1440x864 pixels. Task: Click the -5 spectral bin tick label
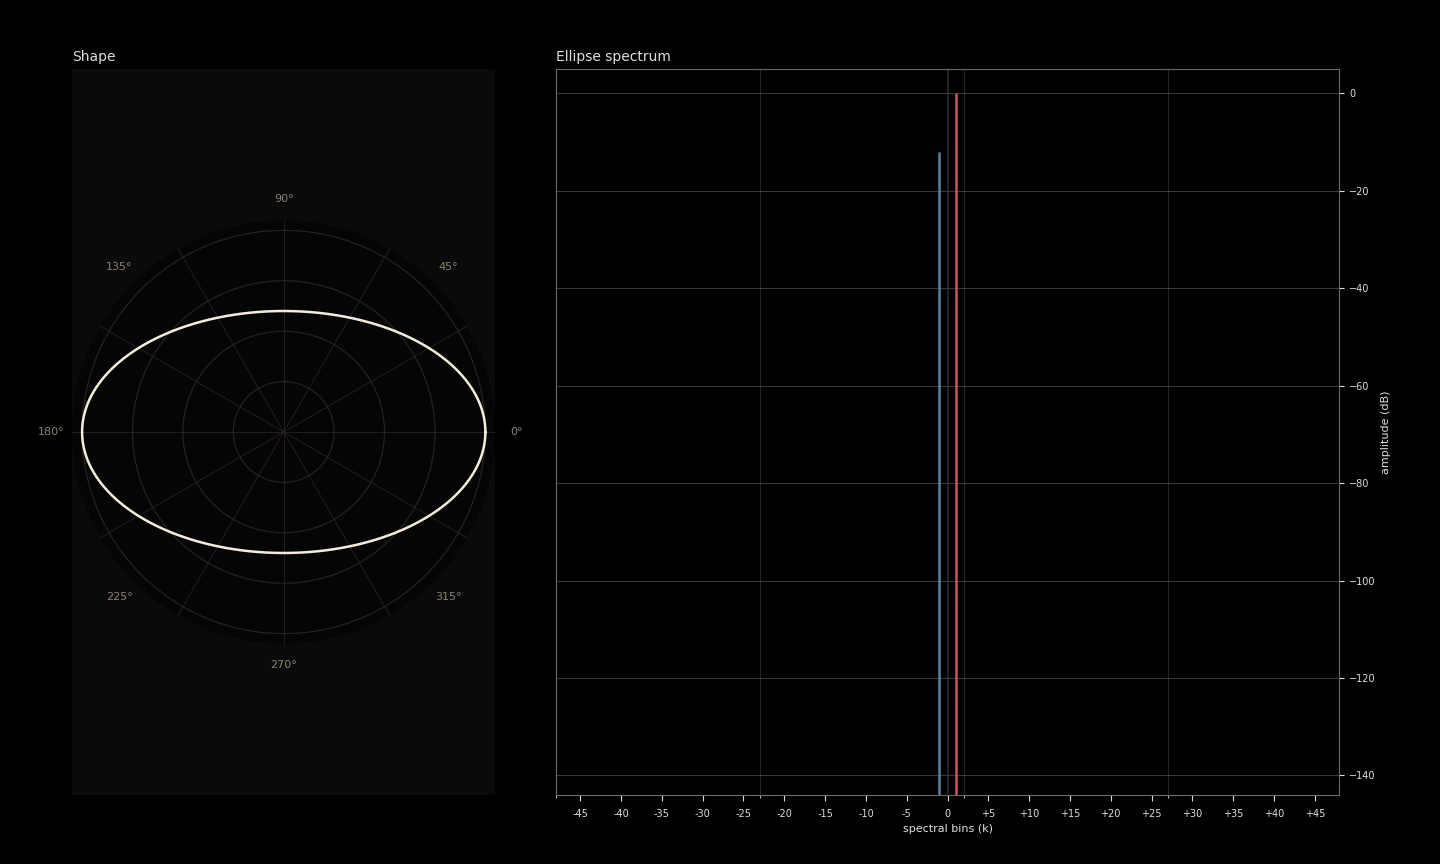(907, 814)
